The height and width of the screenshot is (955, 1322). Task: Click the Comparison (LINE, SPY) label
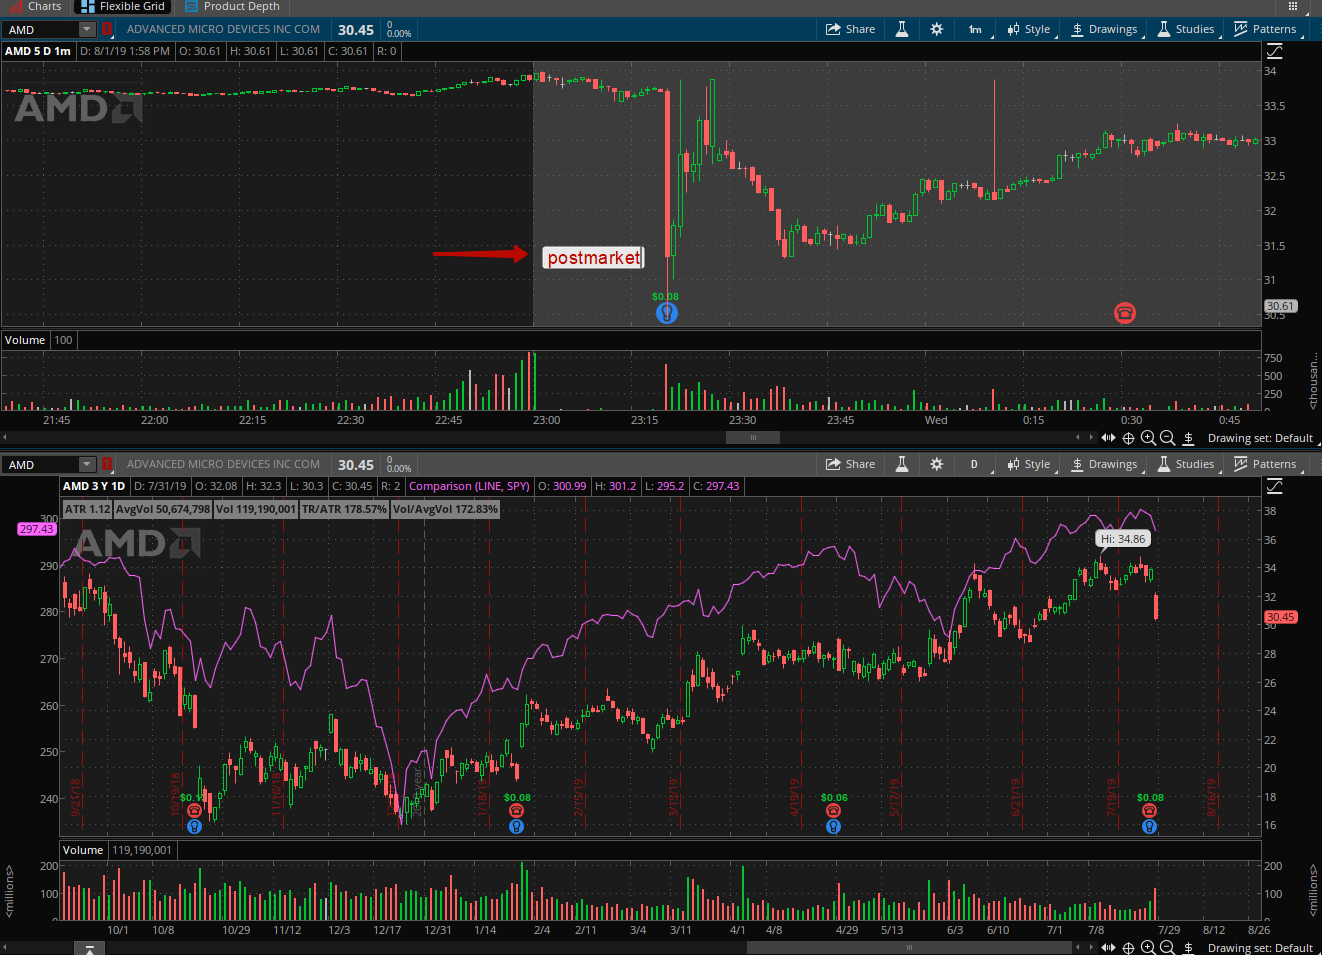469,486
